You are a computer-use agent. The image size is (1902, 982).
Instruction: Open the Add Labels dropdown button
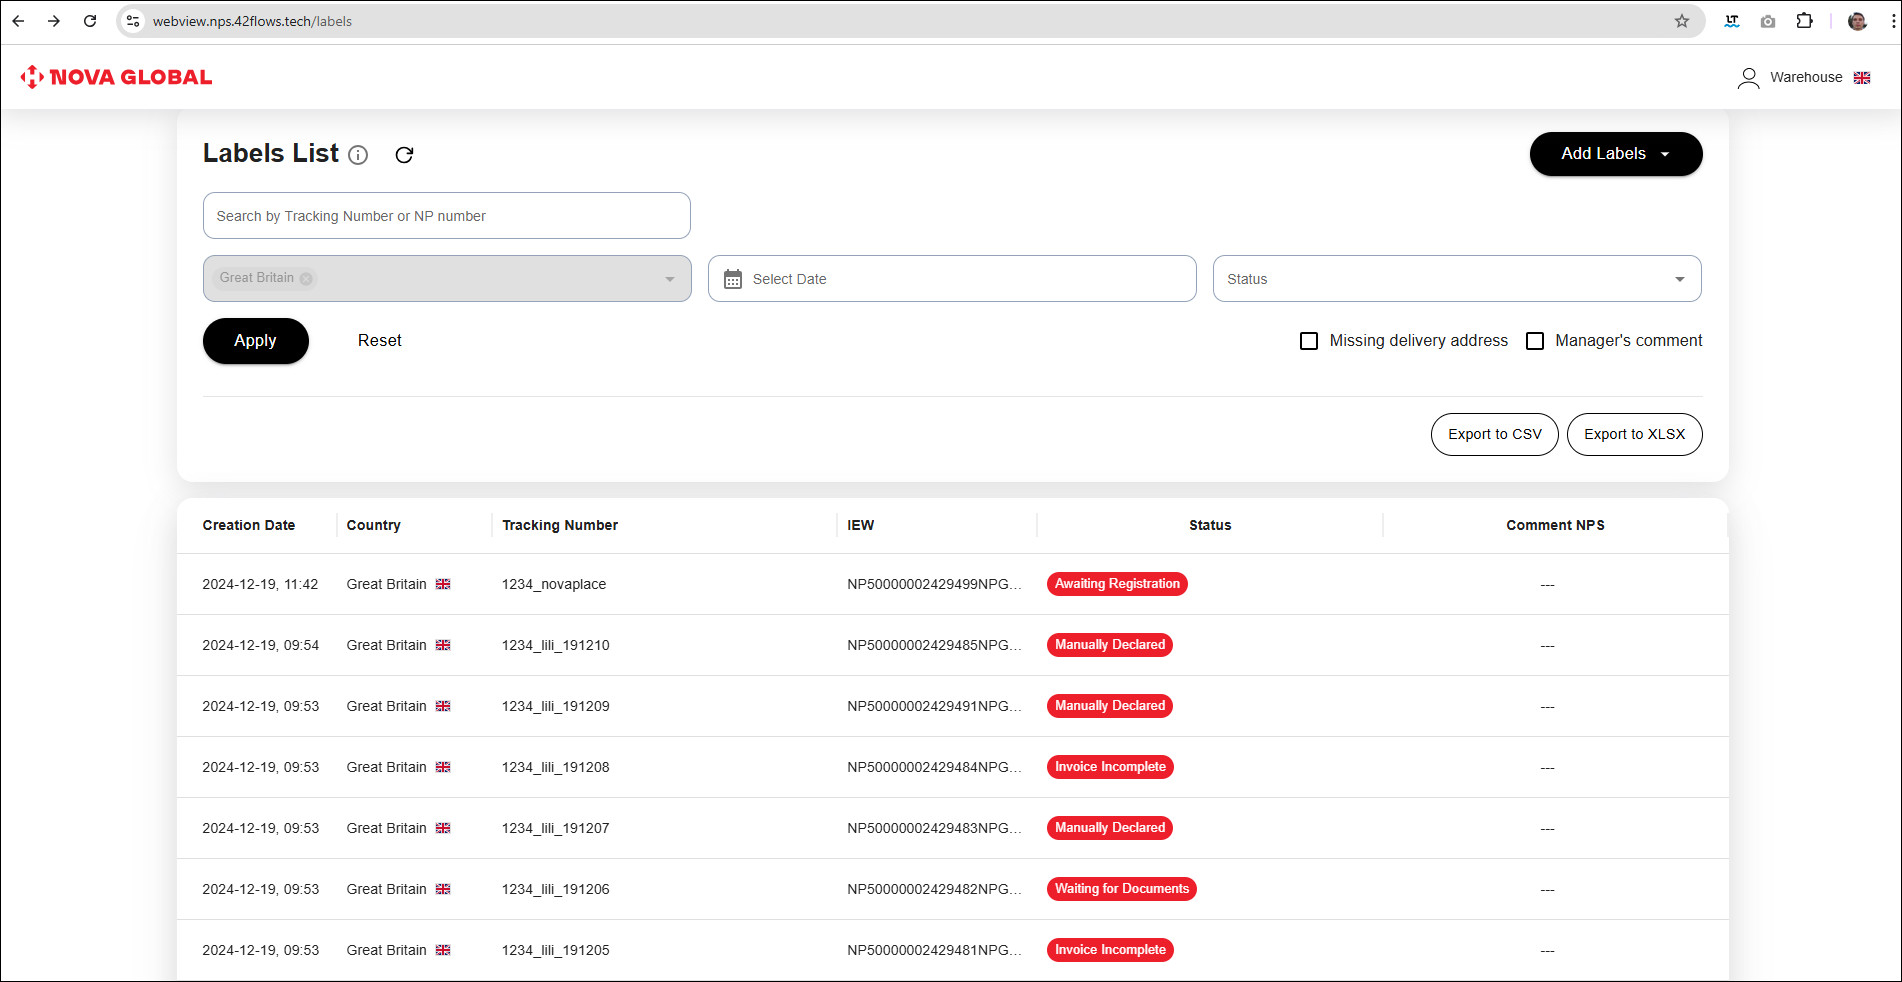pyautogui.click(x=1616, y=154)
